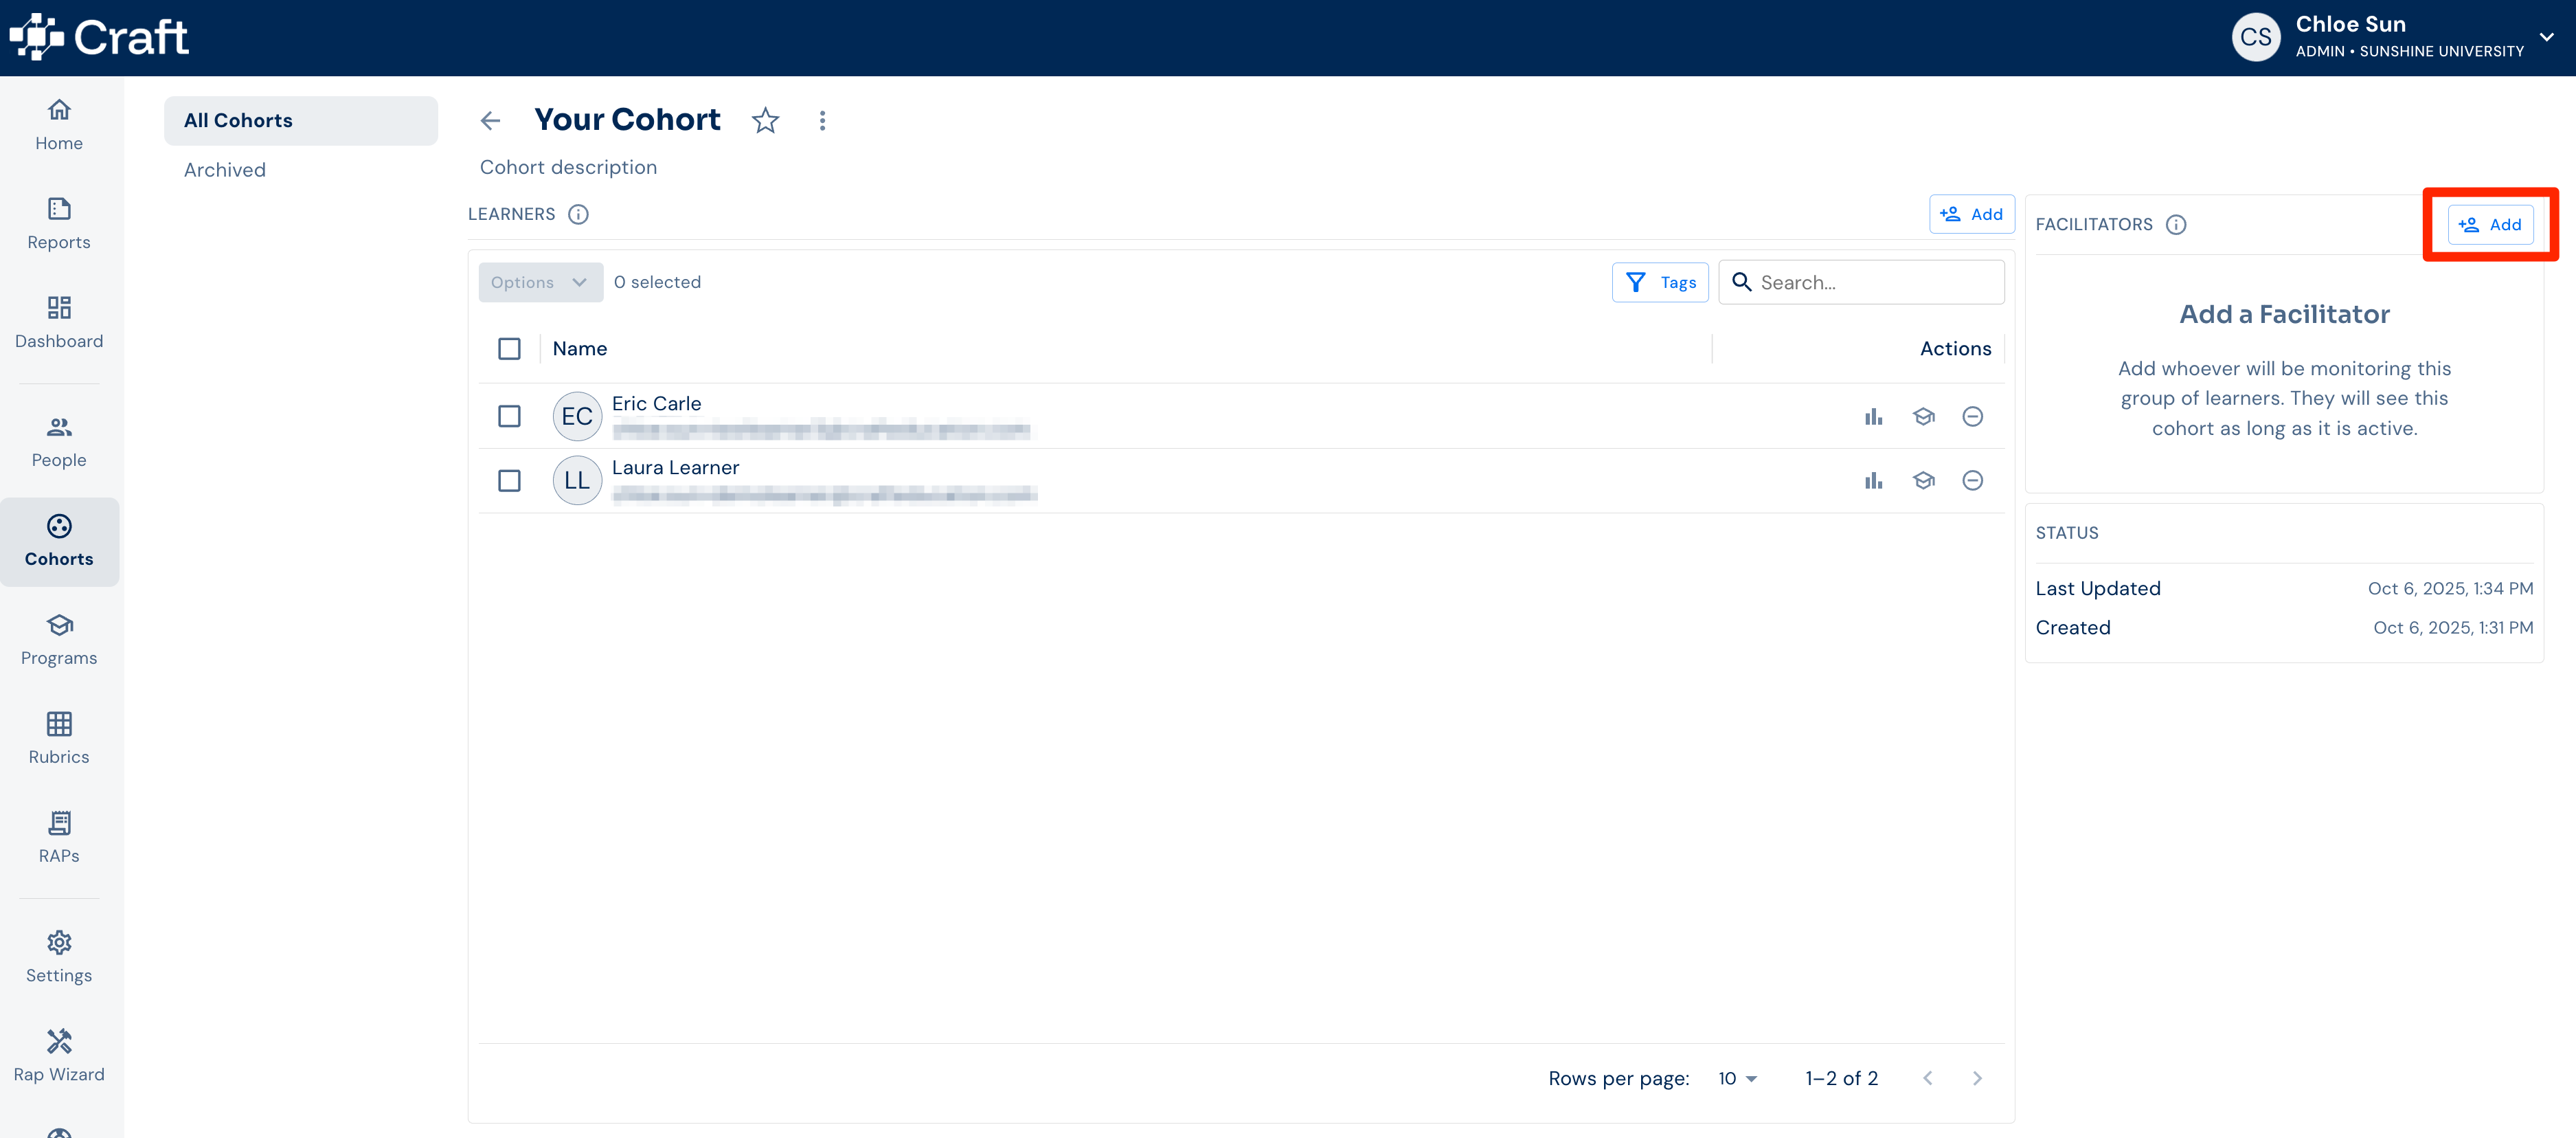Select all learners checkbox in header
Screen dimensions: 2576x1138
coord(509,348)
